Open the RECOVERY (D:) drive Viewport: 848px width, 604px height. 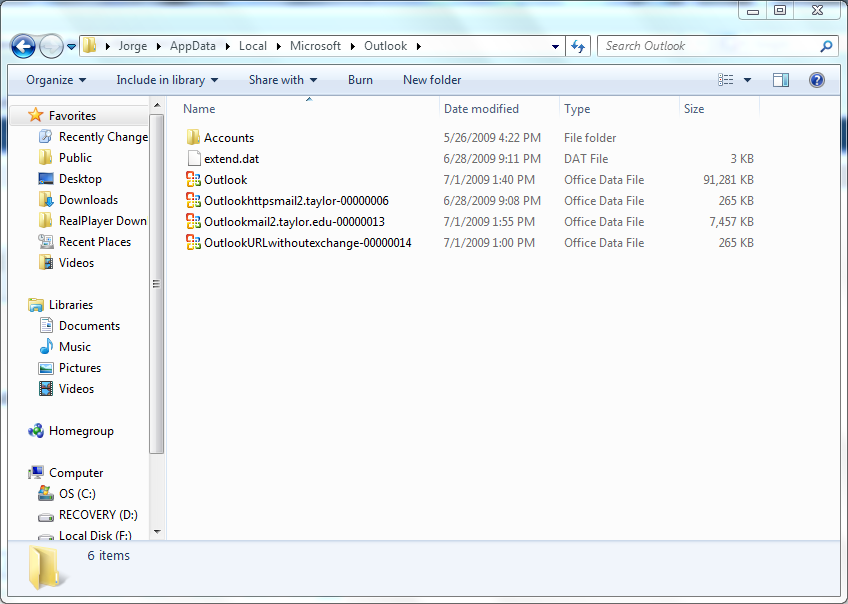tap(98, 515)
